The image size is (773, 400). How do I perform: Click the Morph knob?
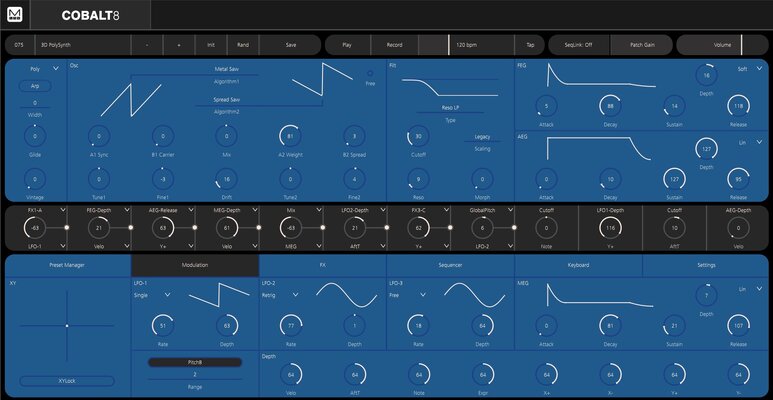[482, 179]
